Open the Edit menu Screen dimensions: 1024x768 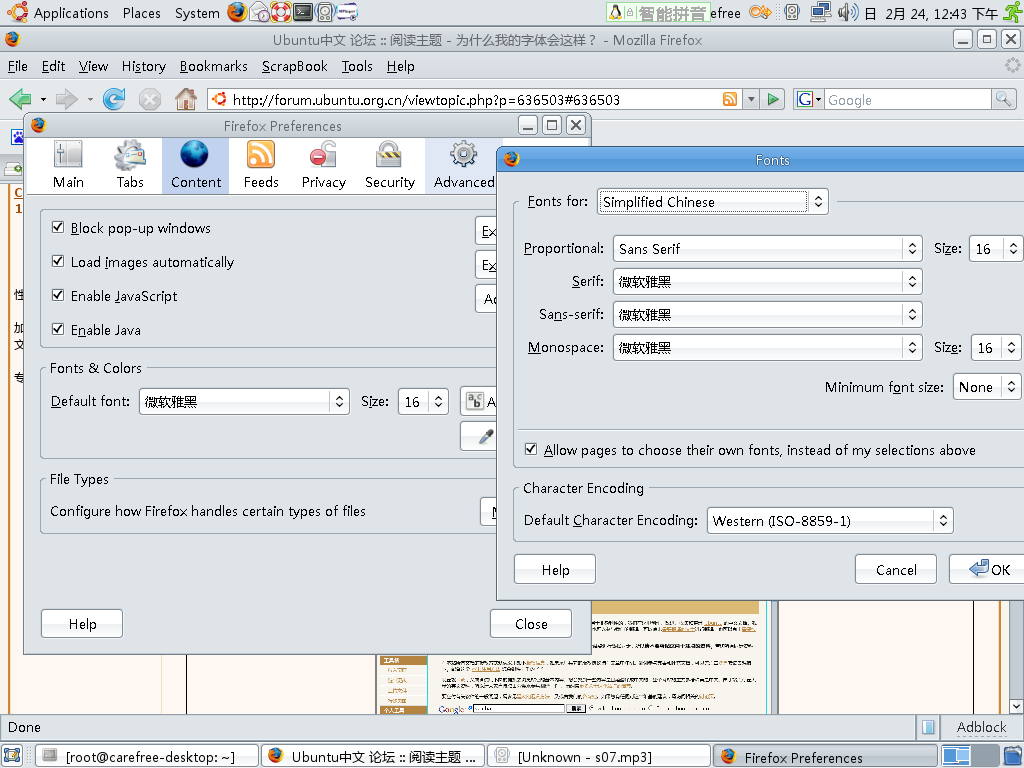click(53, 66)
